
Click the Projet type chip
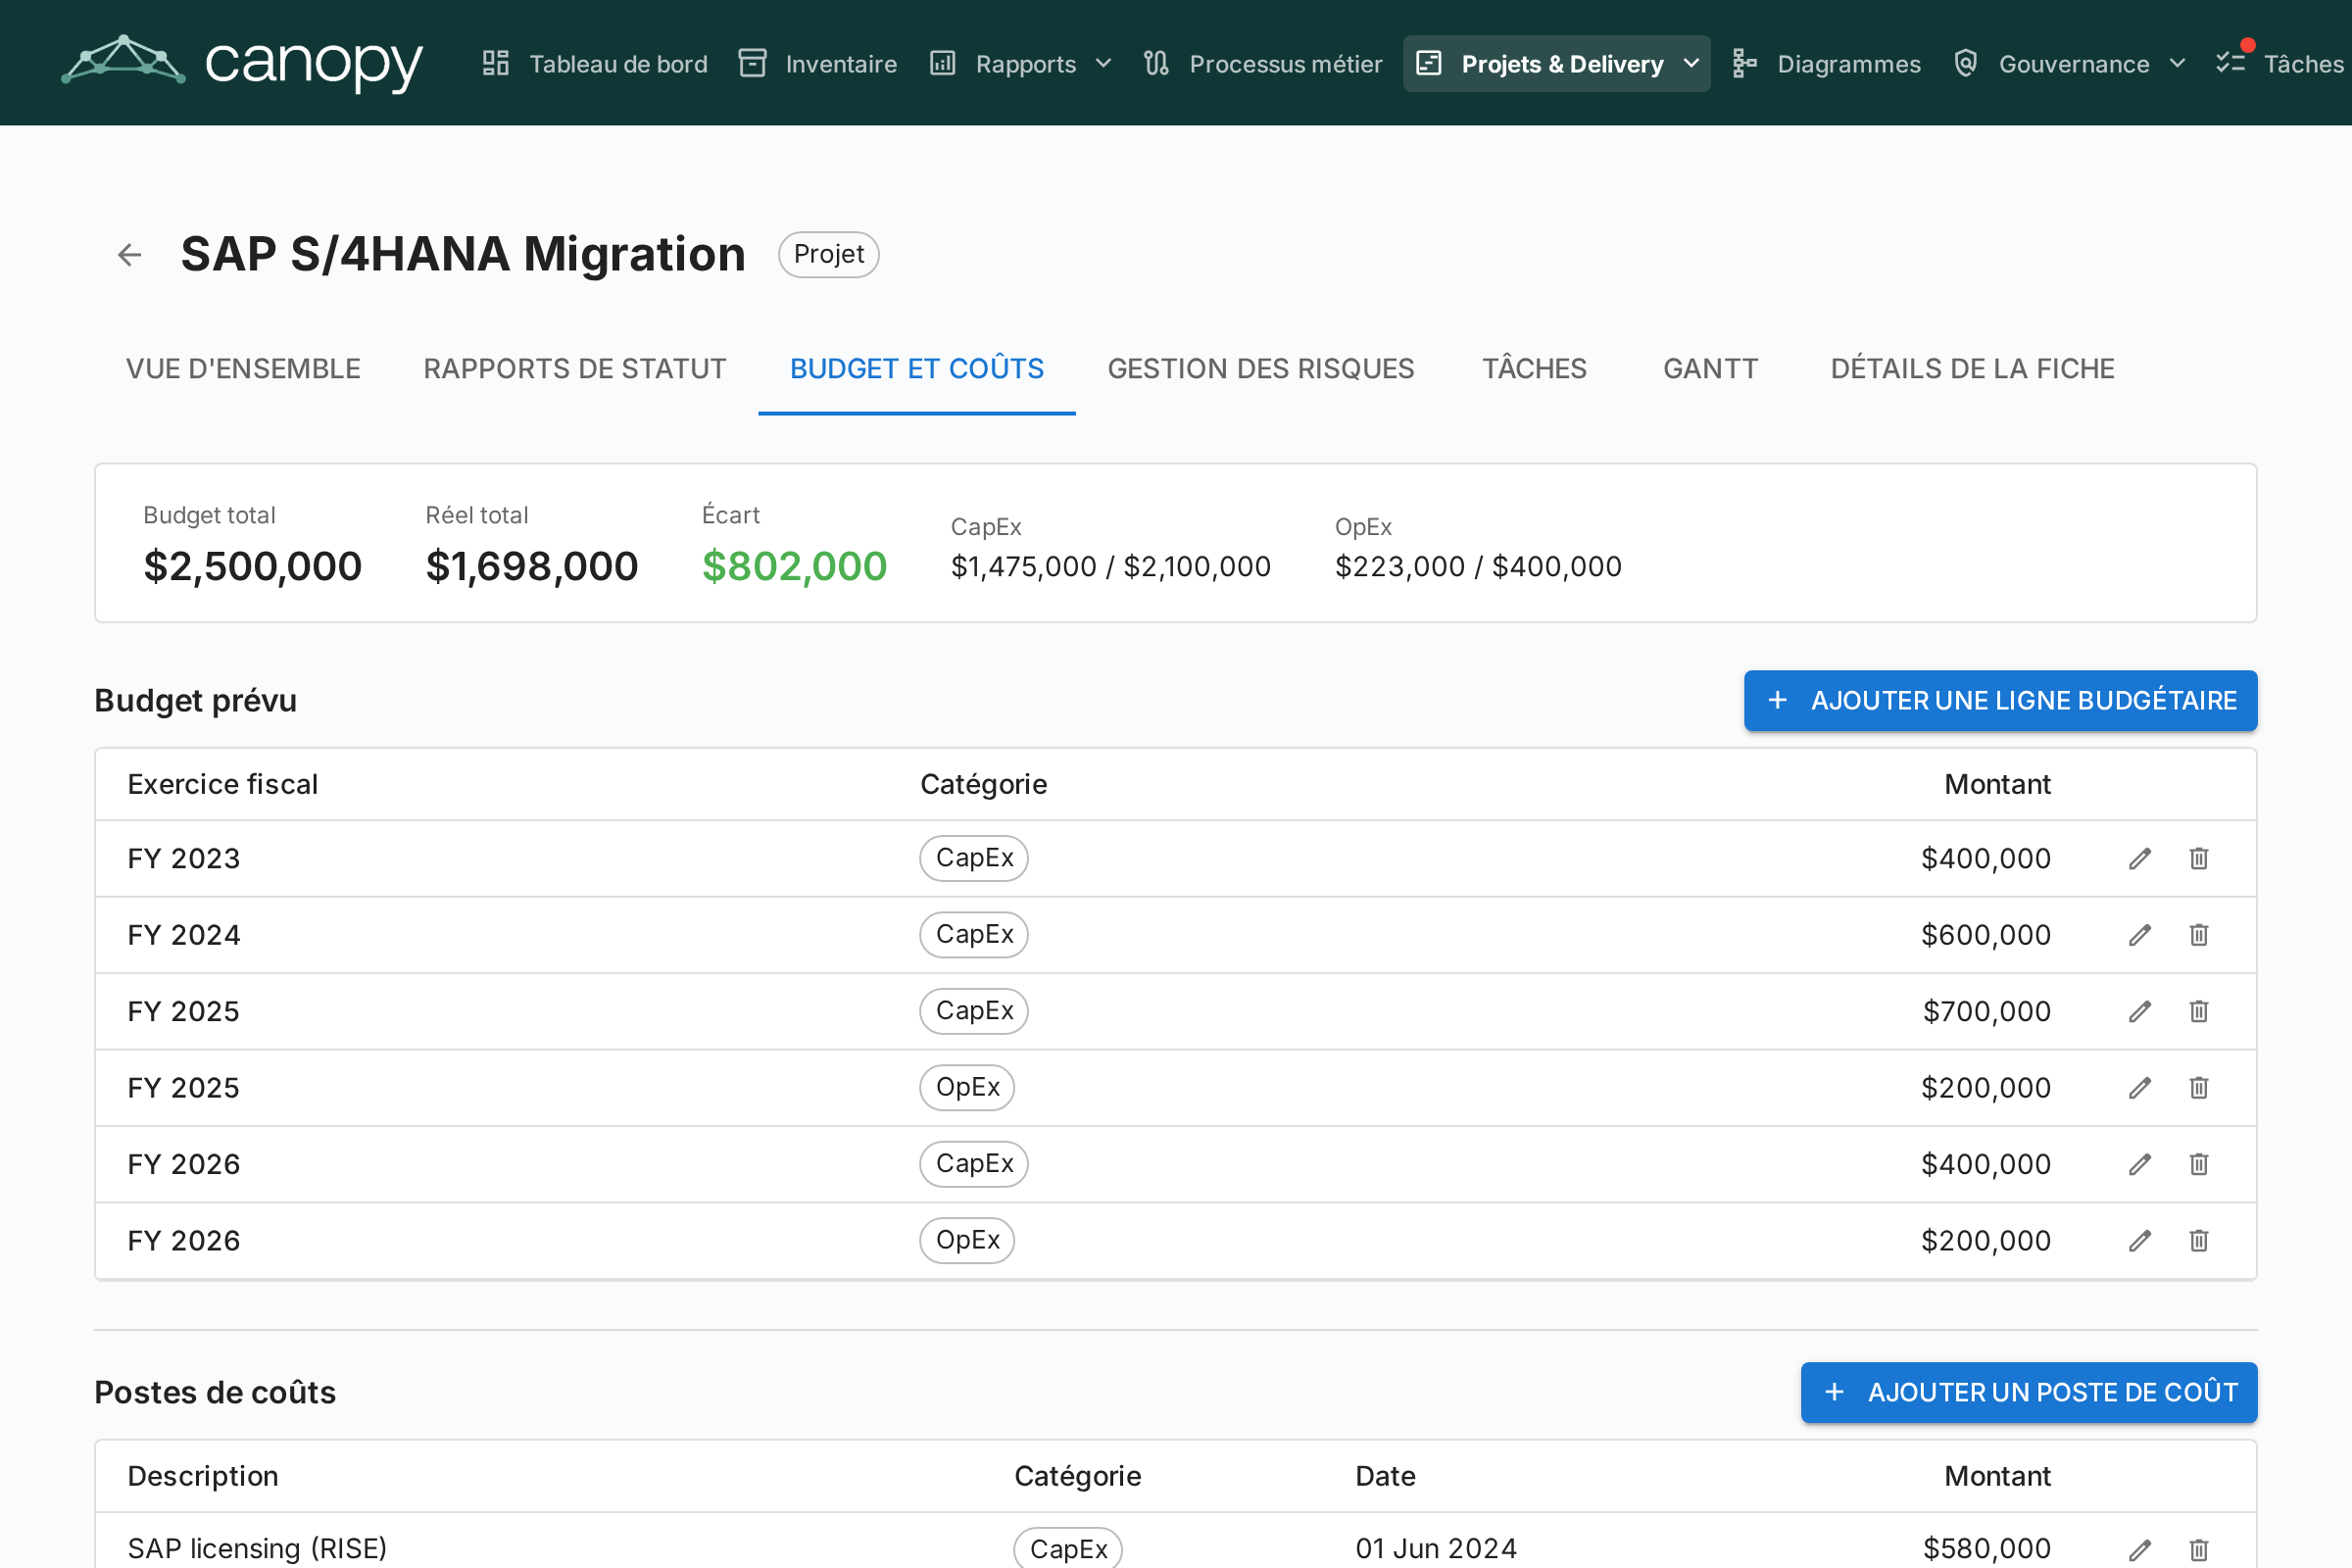[x=829, y=255]
